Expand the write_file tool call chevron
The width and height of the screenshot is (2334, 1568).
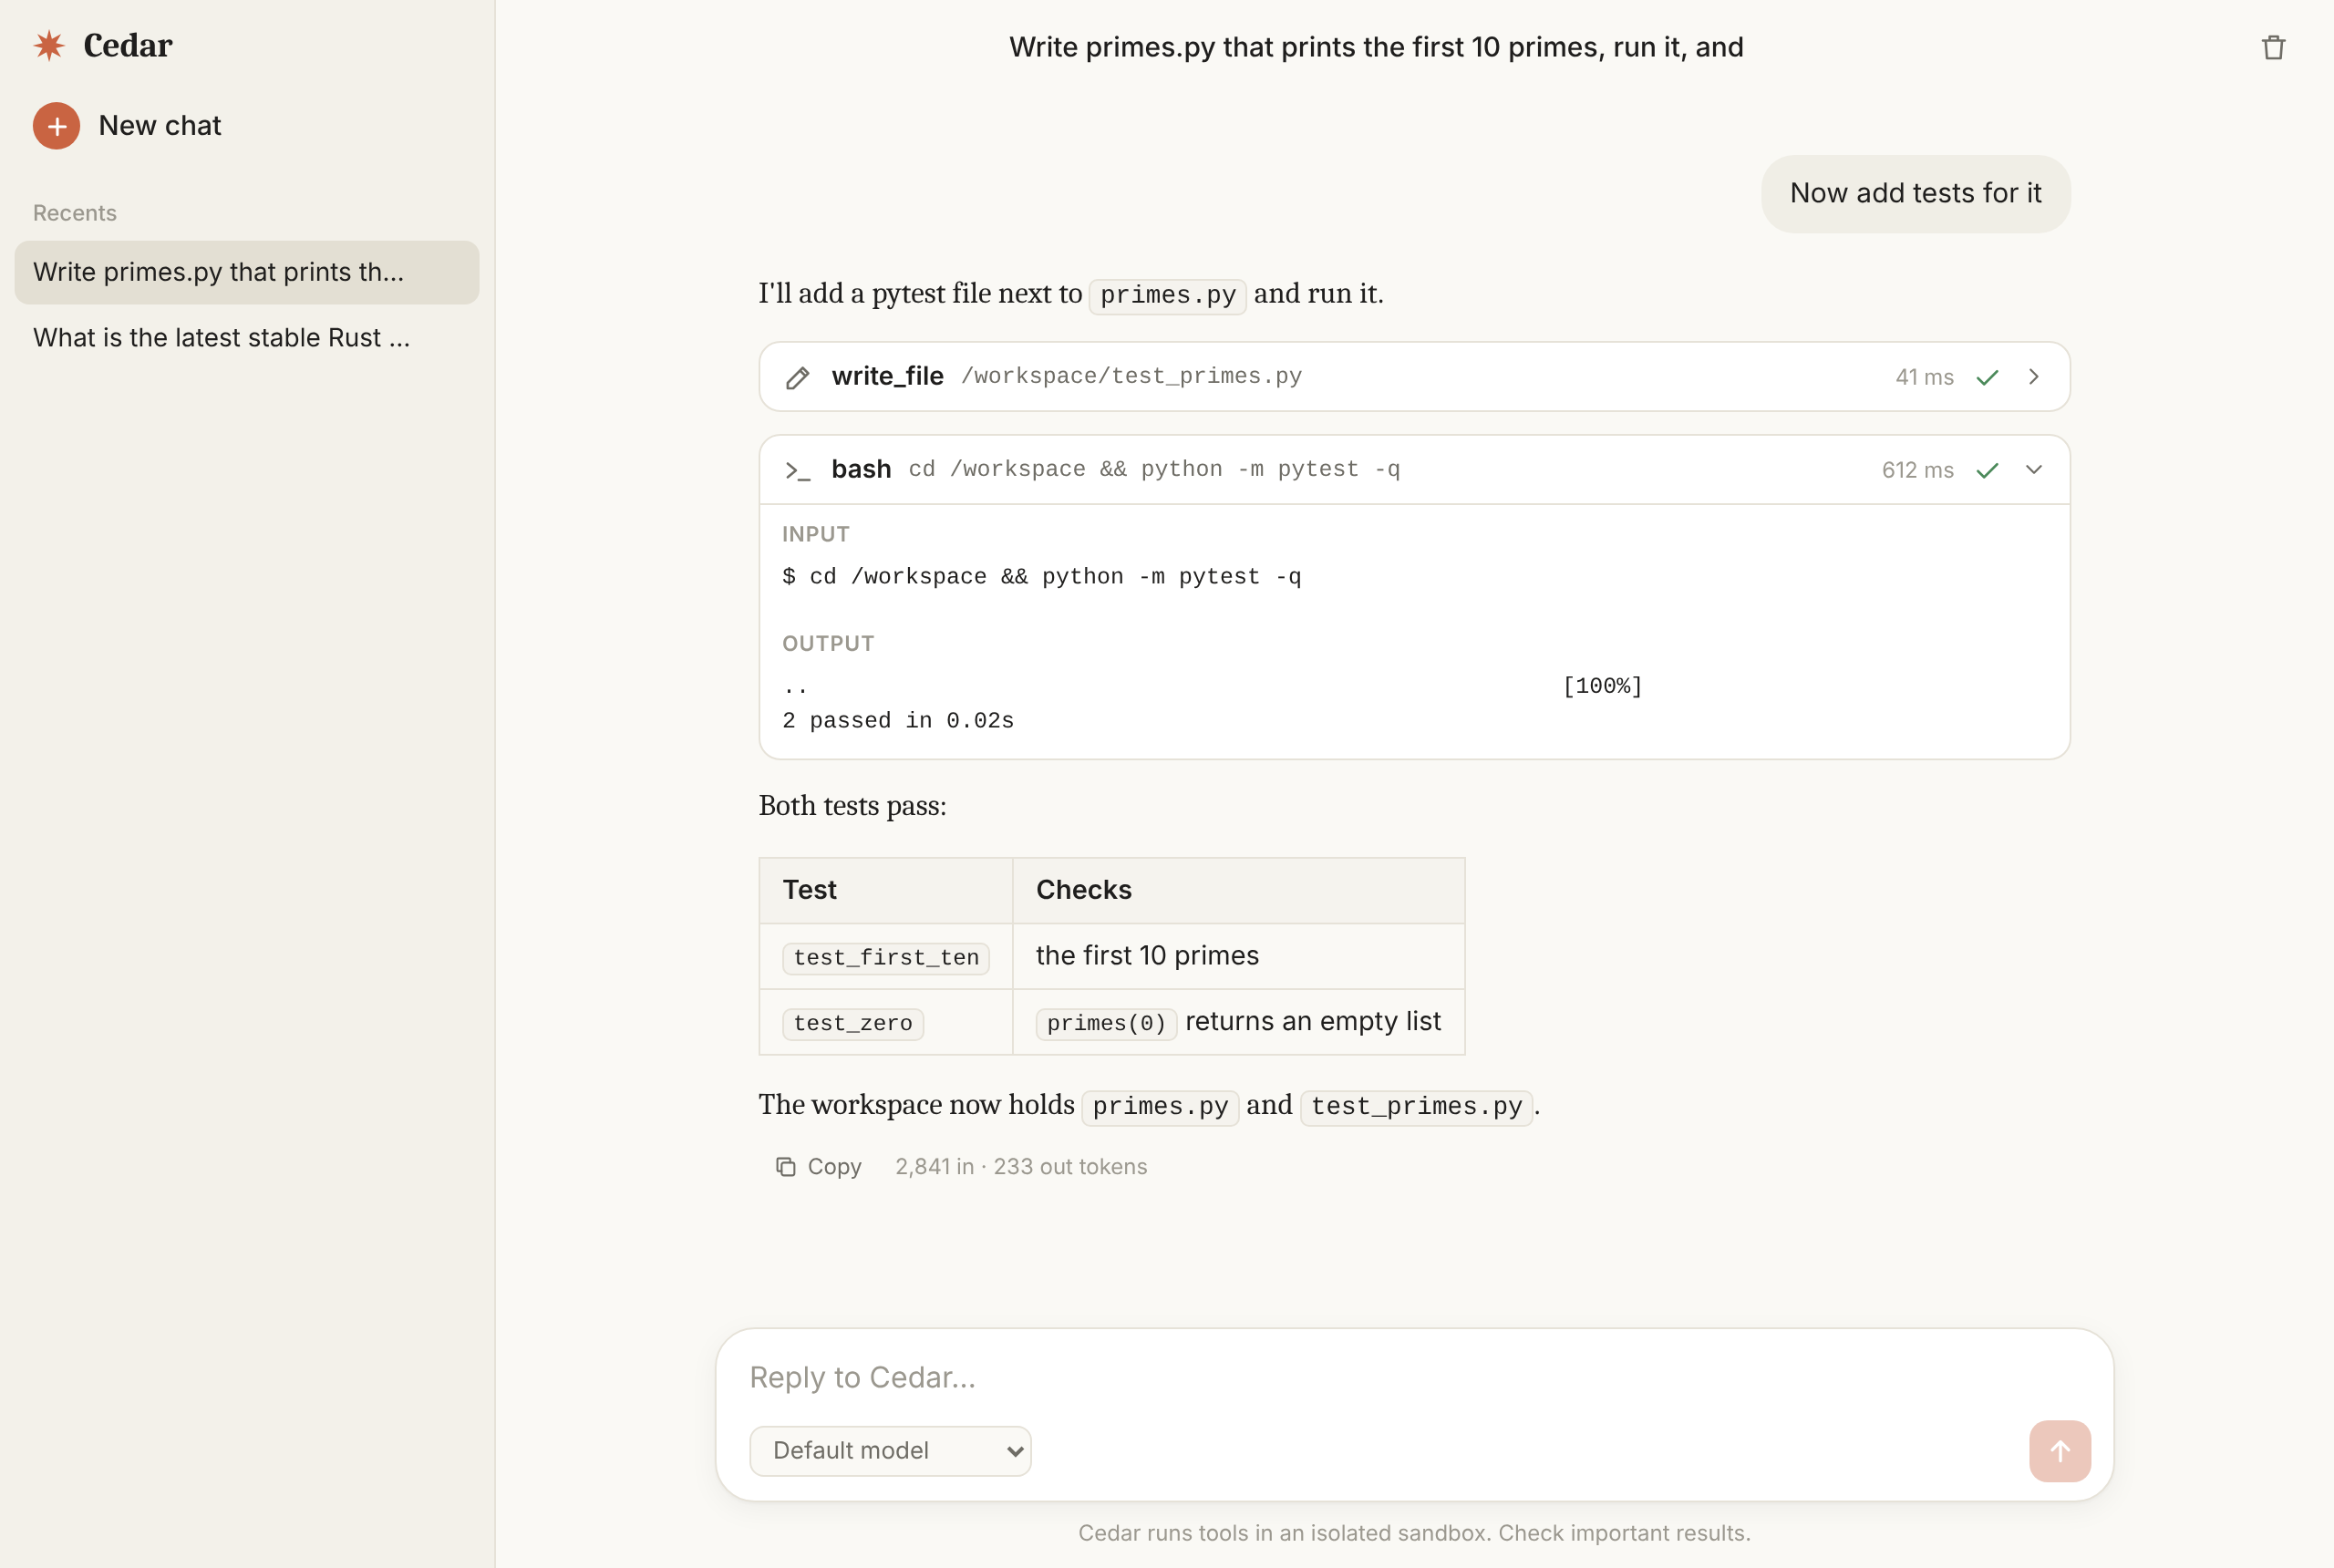(2034, 377)
